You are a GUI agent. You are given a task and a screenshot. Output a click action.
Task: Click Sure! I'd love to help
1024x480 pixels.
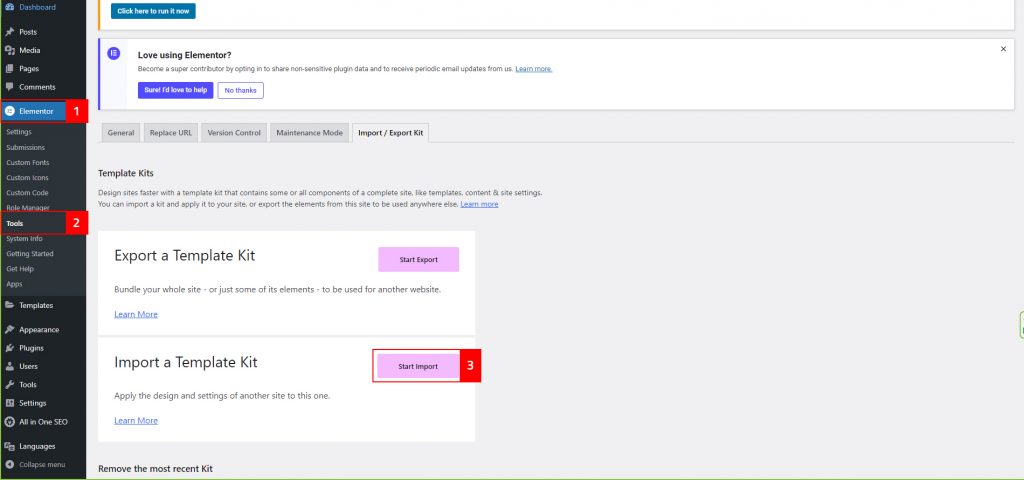176,90
